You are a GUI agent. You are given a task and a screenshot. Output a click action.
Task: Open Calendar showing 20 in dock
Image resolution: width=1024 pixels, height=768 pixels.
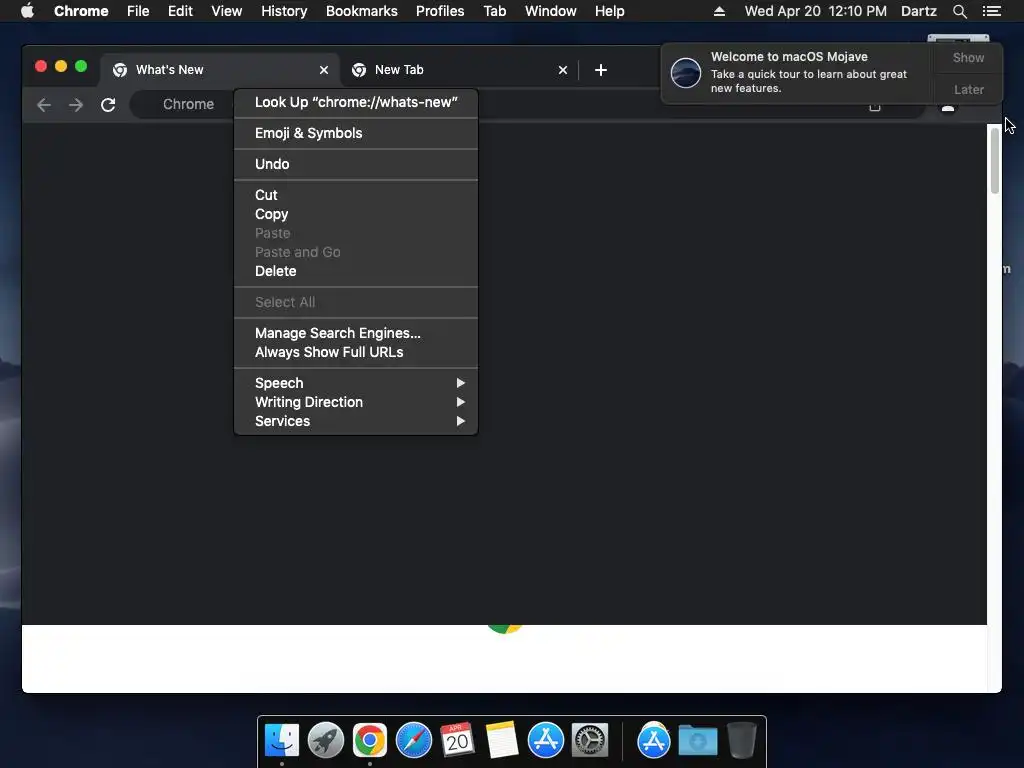(458, 740)
